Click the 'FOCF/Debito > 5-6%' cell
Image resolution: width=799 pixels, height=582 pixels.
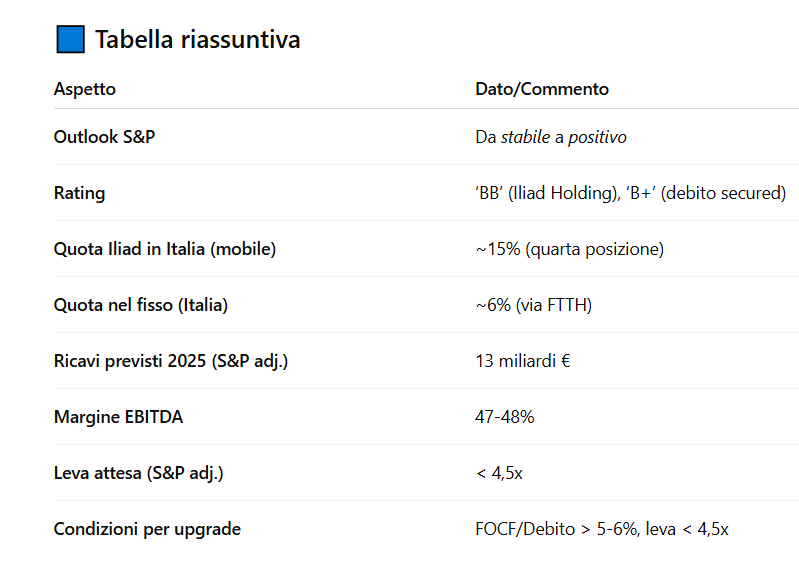(x=602, y=529)
